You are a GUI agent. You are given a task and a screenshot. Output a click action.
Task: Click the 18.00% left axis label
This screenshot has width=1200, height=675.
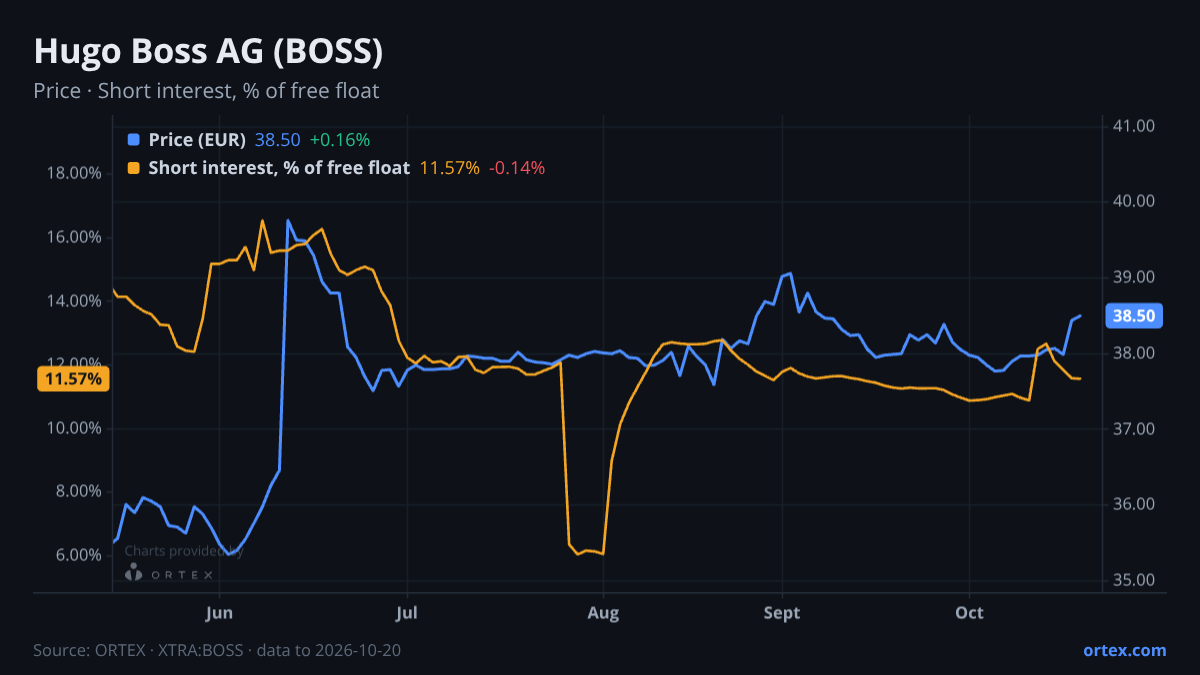pyautogui.click(x=74, y=173)
